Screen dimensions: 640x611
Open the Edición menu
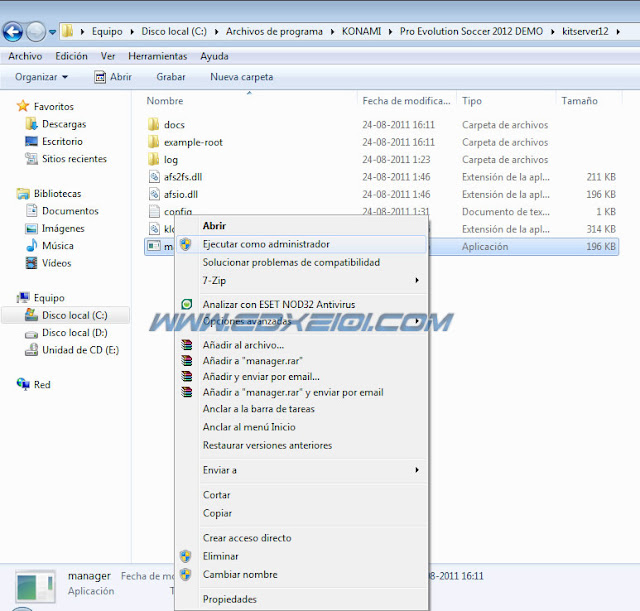pyautogui.click(x=71, y=56)
